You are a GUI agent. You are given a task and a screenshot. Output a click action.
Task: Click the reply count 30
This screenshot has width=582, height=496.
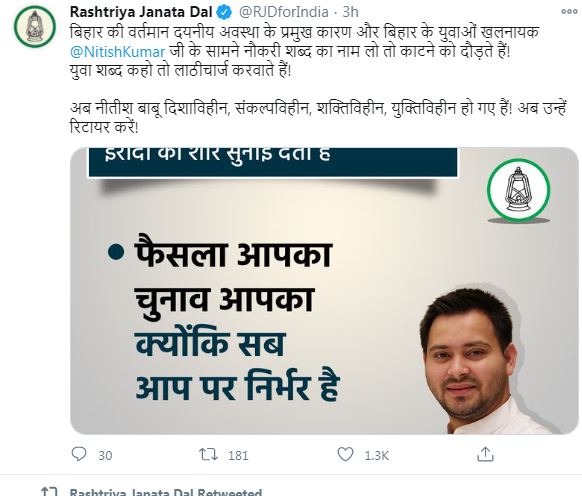[105, 456]
